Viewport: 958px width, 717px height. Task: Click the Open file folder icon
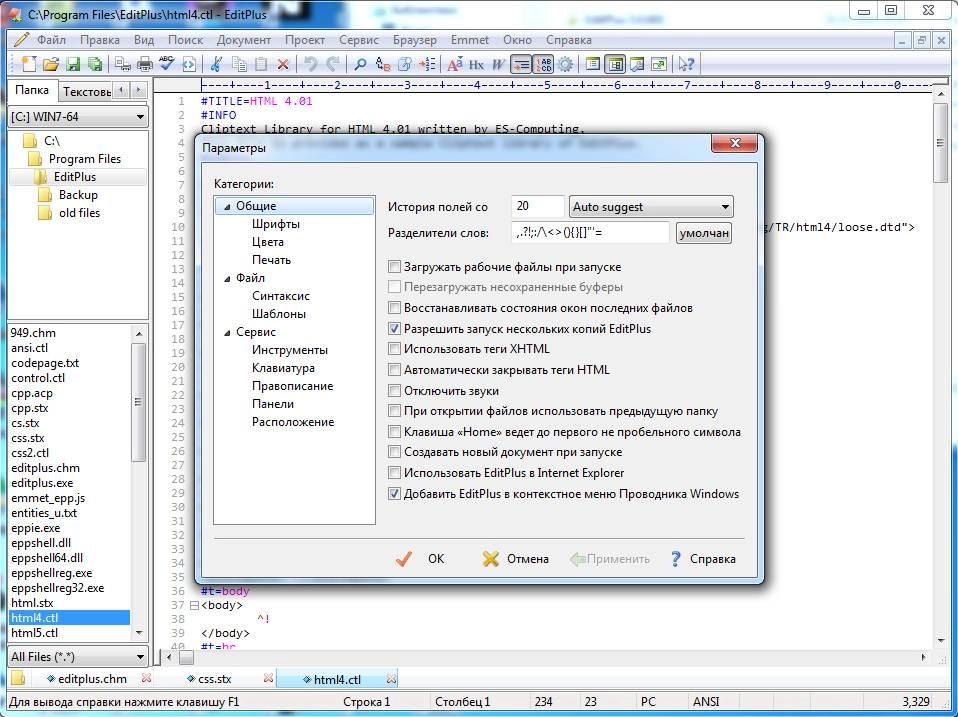[x=51, y=64]
